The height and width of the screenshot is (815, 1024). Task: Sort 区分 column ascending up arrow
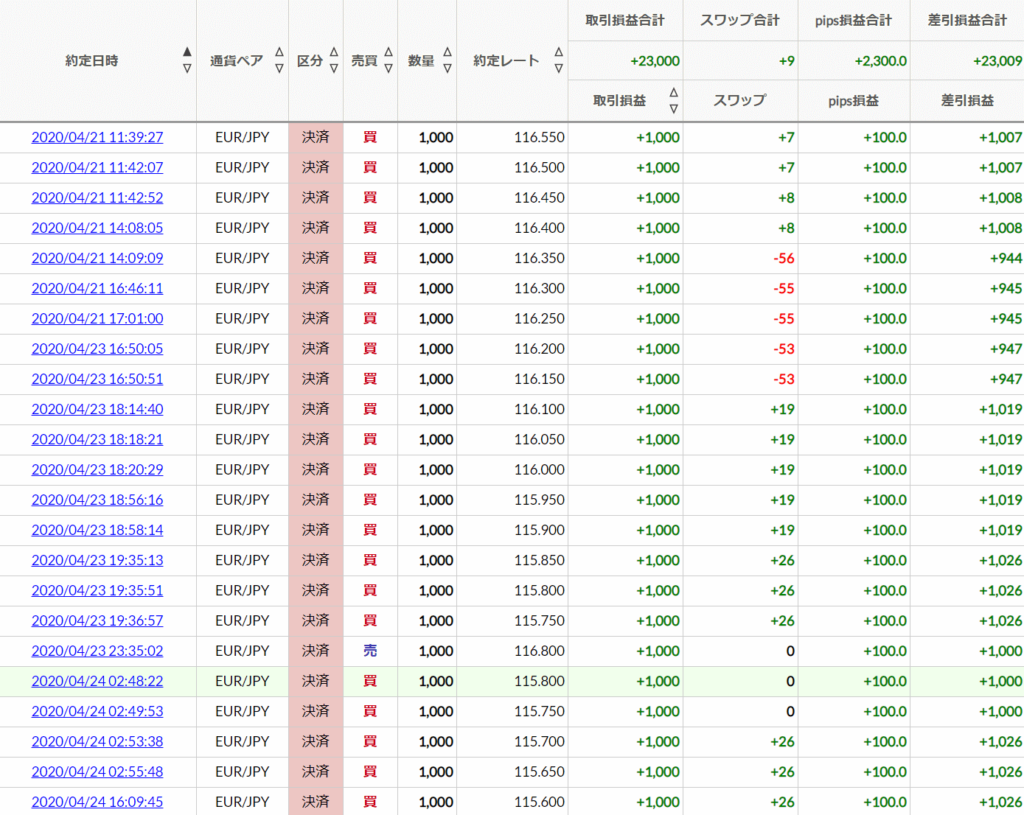tap(334, 52)
